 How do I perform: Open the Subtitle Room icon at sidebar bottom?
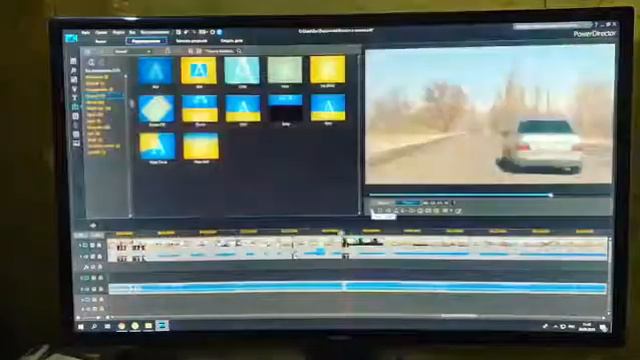point(76,143)
